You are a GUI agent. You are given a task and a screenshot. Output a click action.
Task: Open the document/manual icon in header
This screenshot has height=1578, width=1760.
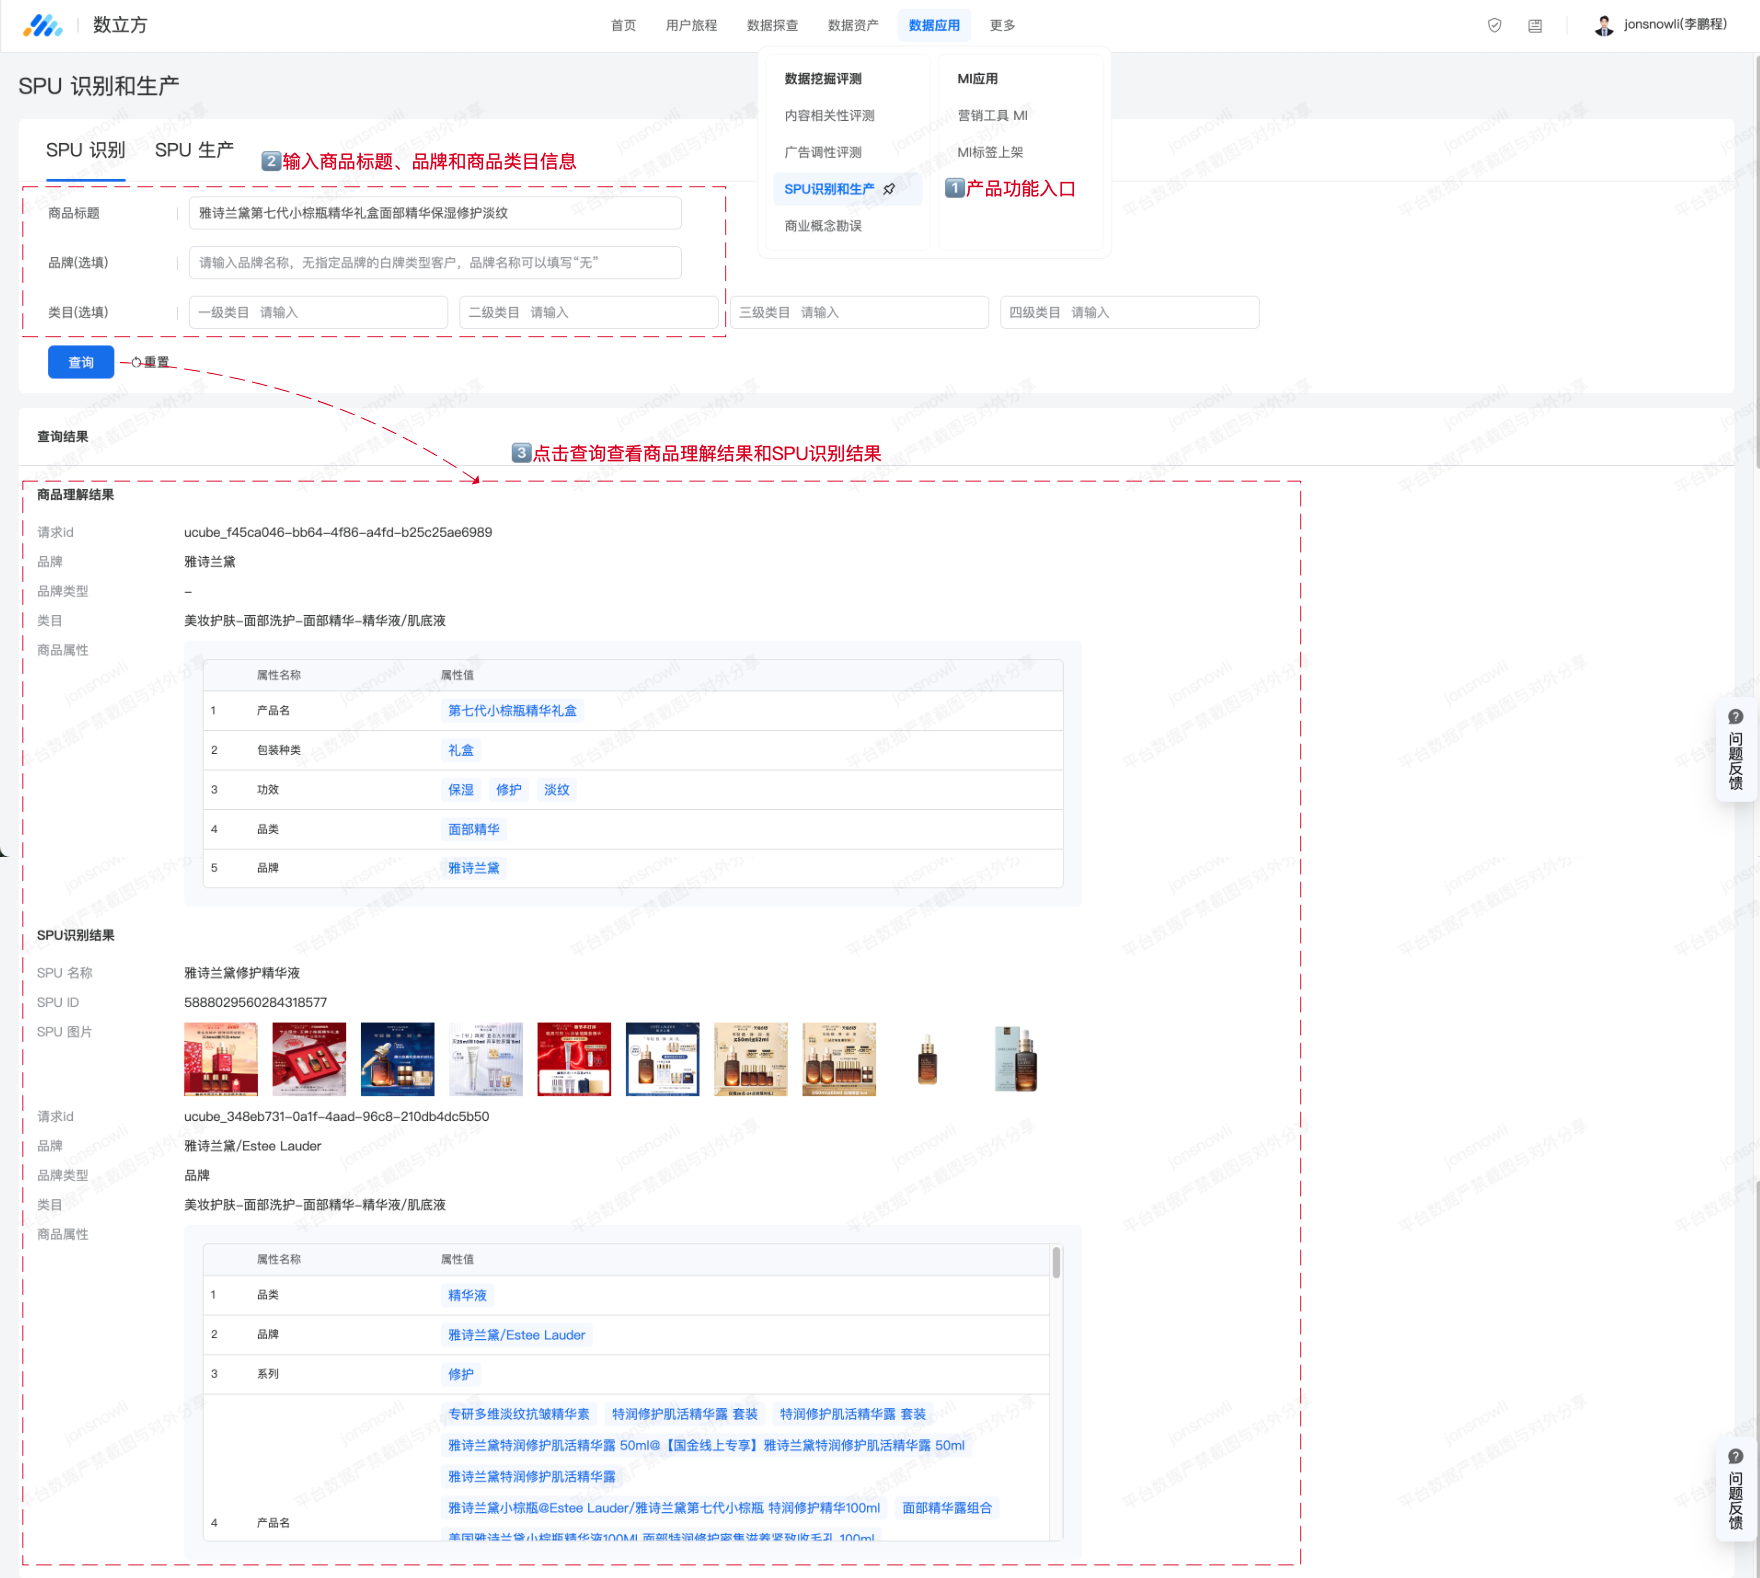1535,26
